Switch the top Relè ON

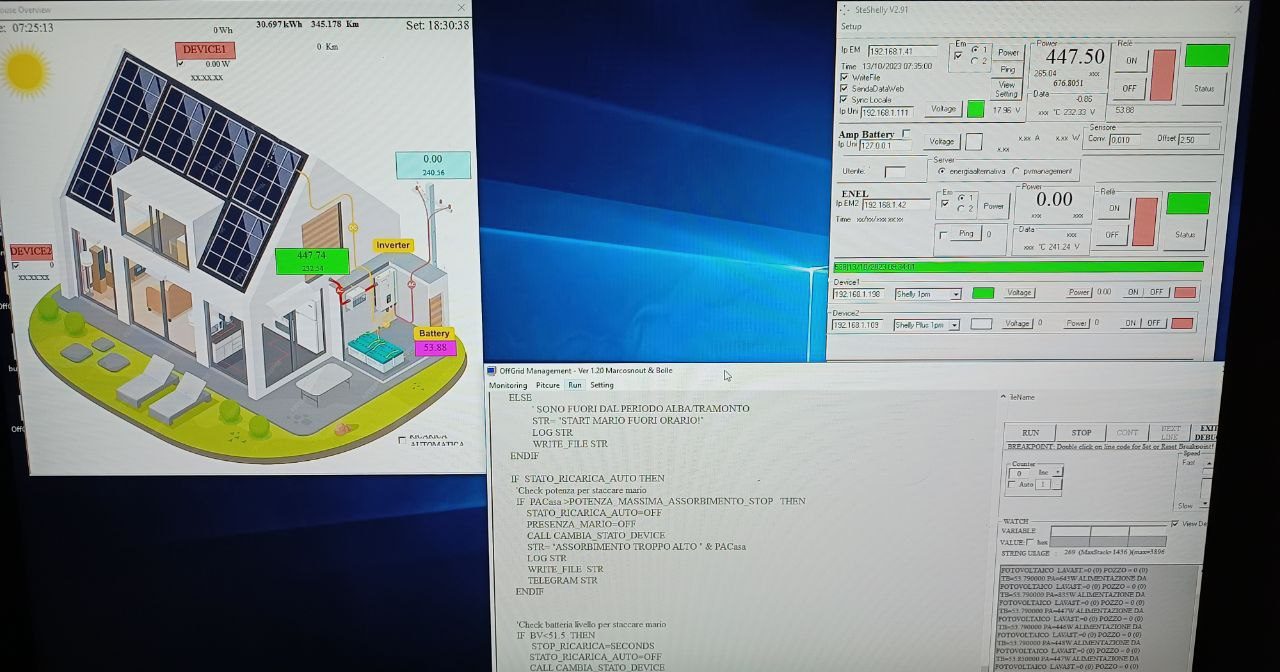(x=1131, y=59)
